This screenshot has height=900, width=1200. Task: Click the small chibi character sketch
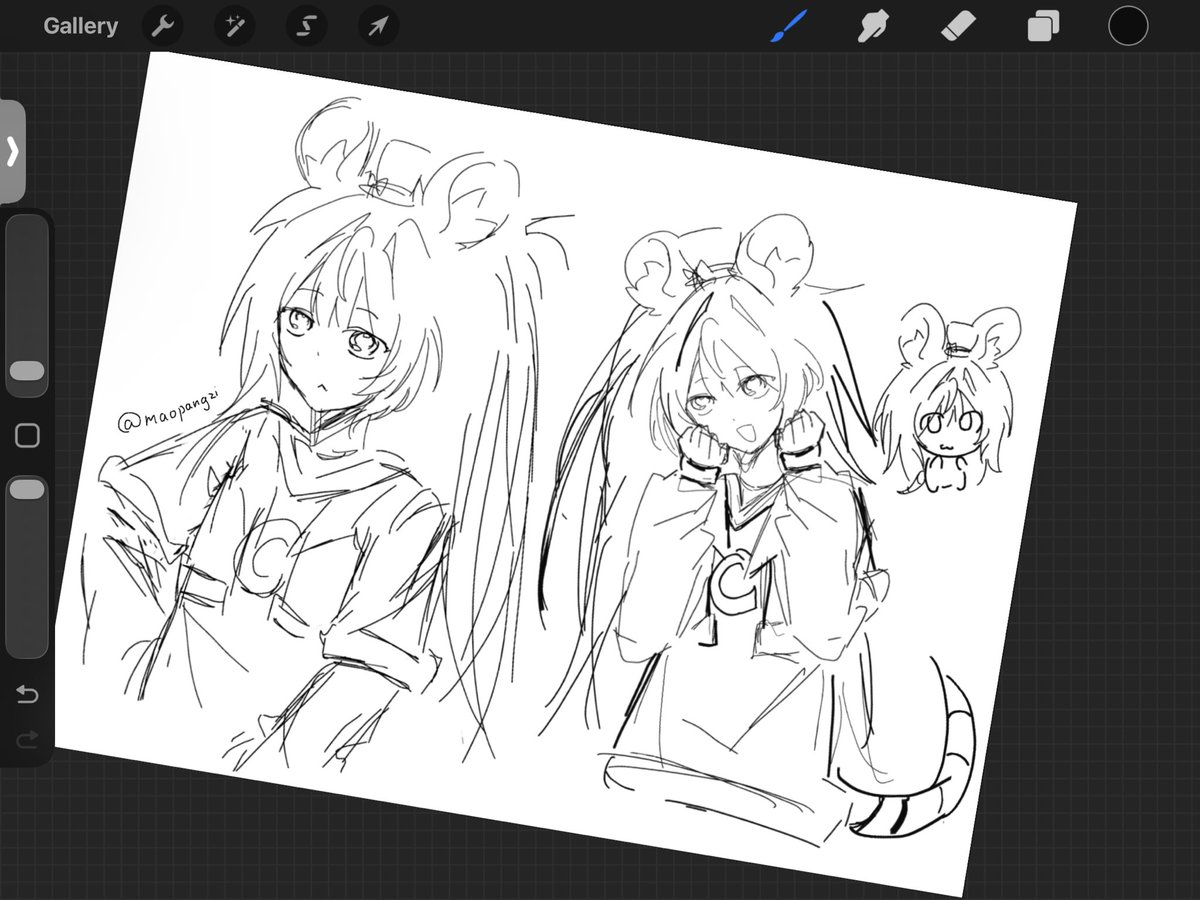945,402
